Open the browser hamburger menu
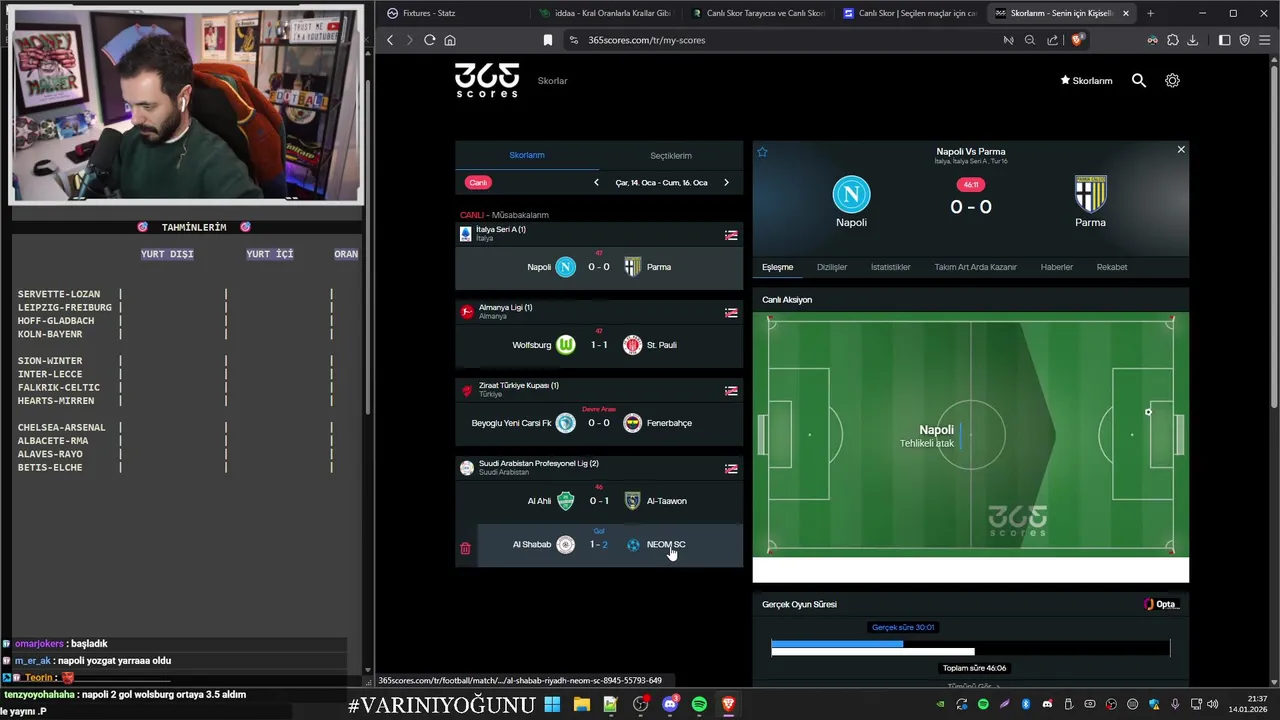This screenshot has height=720, width=1280. pos(1265,40)
